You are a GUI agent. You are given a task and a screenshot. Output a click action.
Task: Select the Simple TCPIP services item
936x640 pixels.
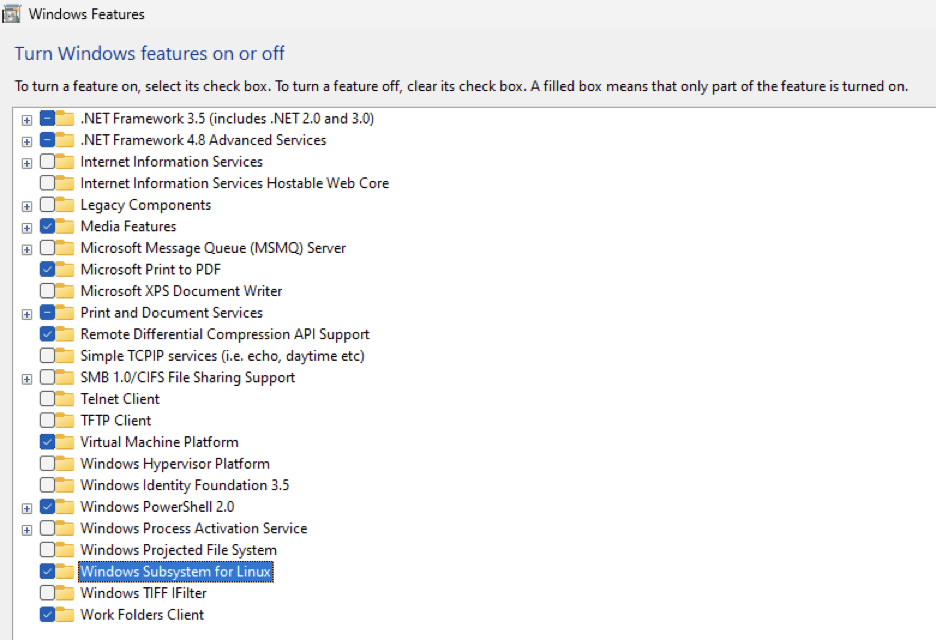[x=222, y=356]
